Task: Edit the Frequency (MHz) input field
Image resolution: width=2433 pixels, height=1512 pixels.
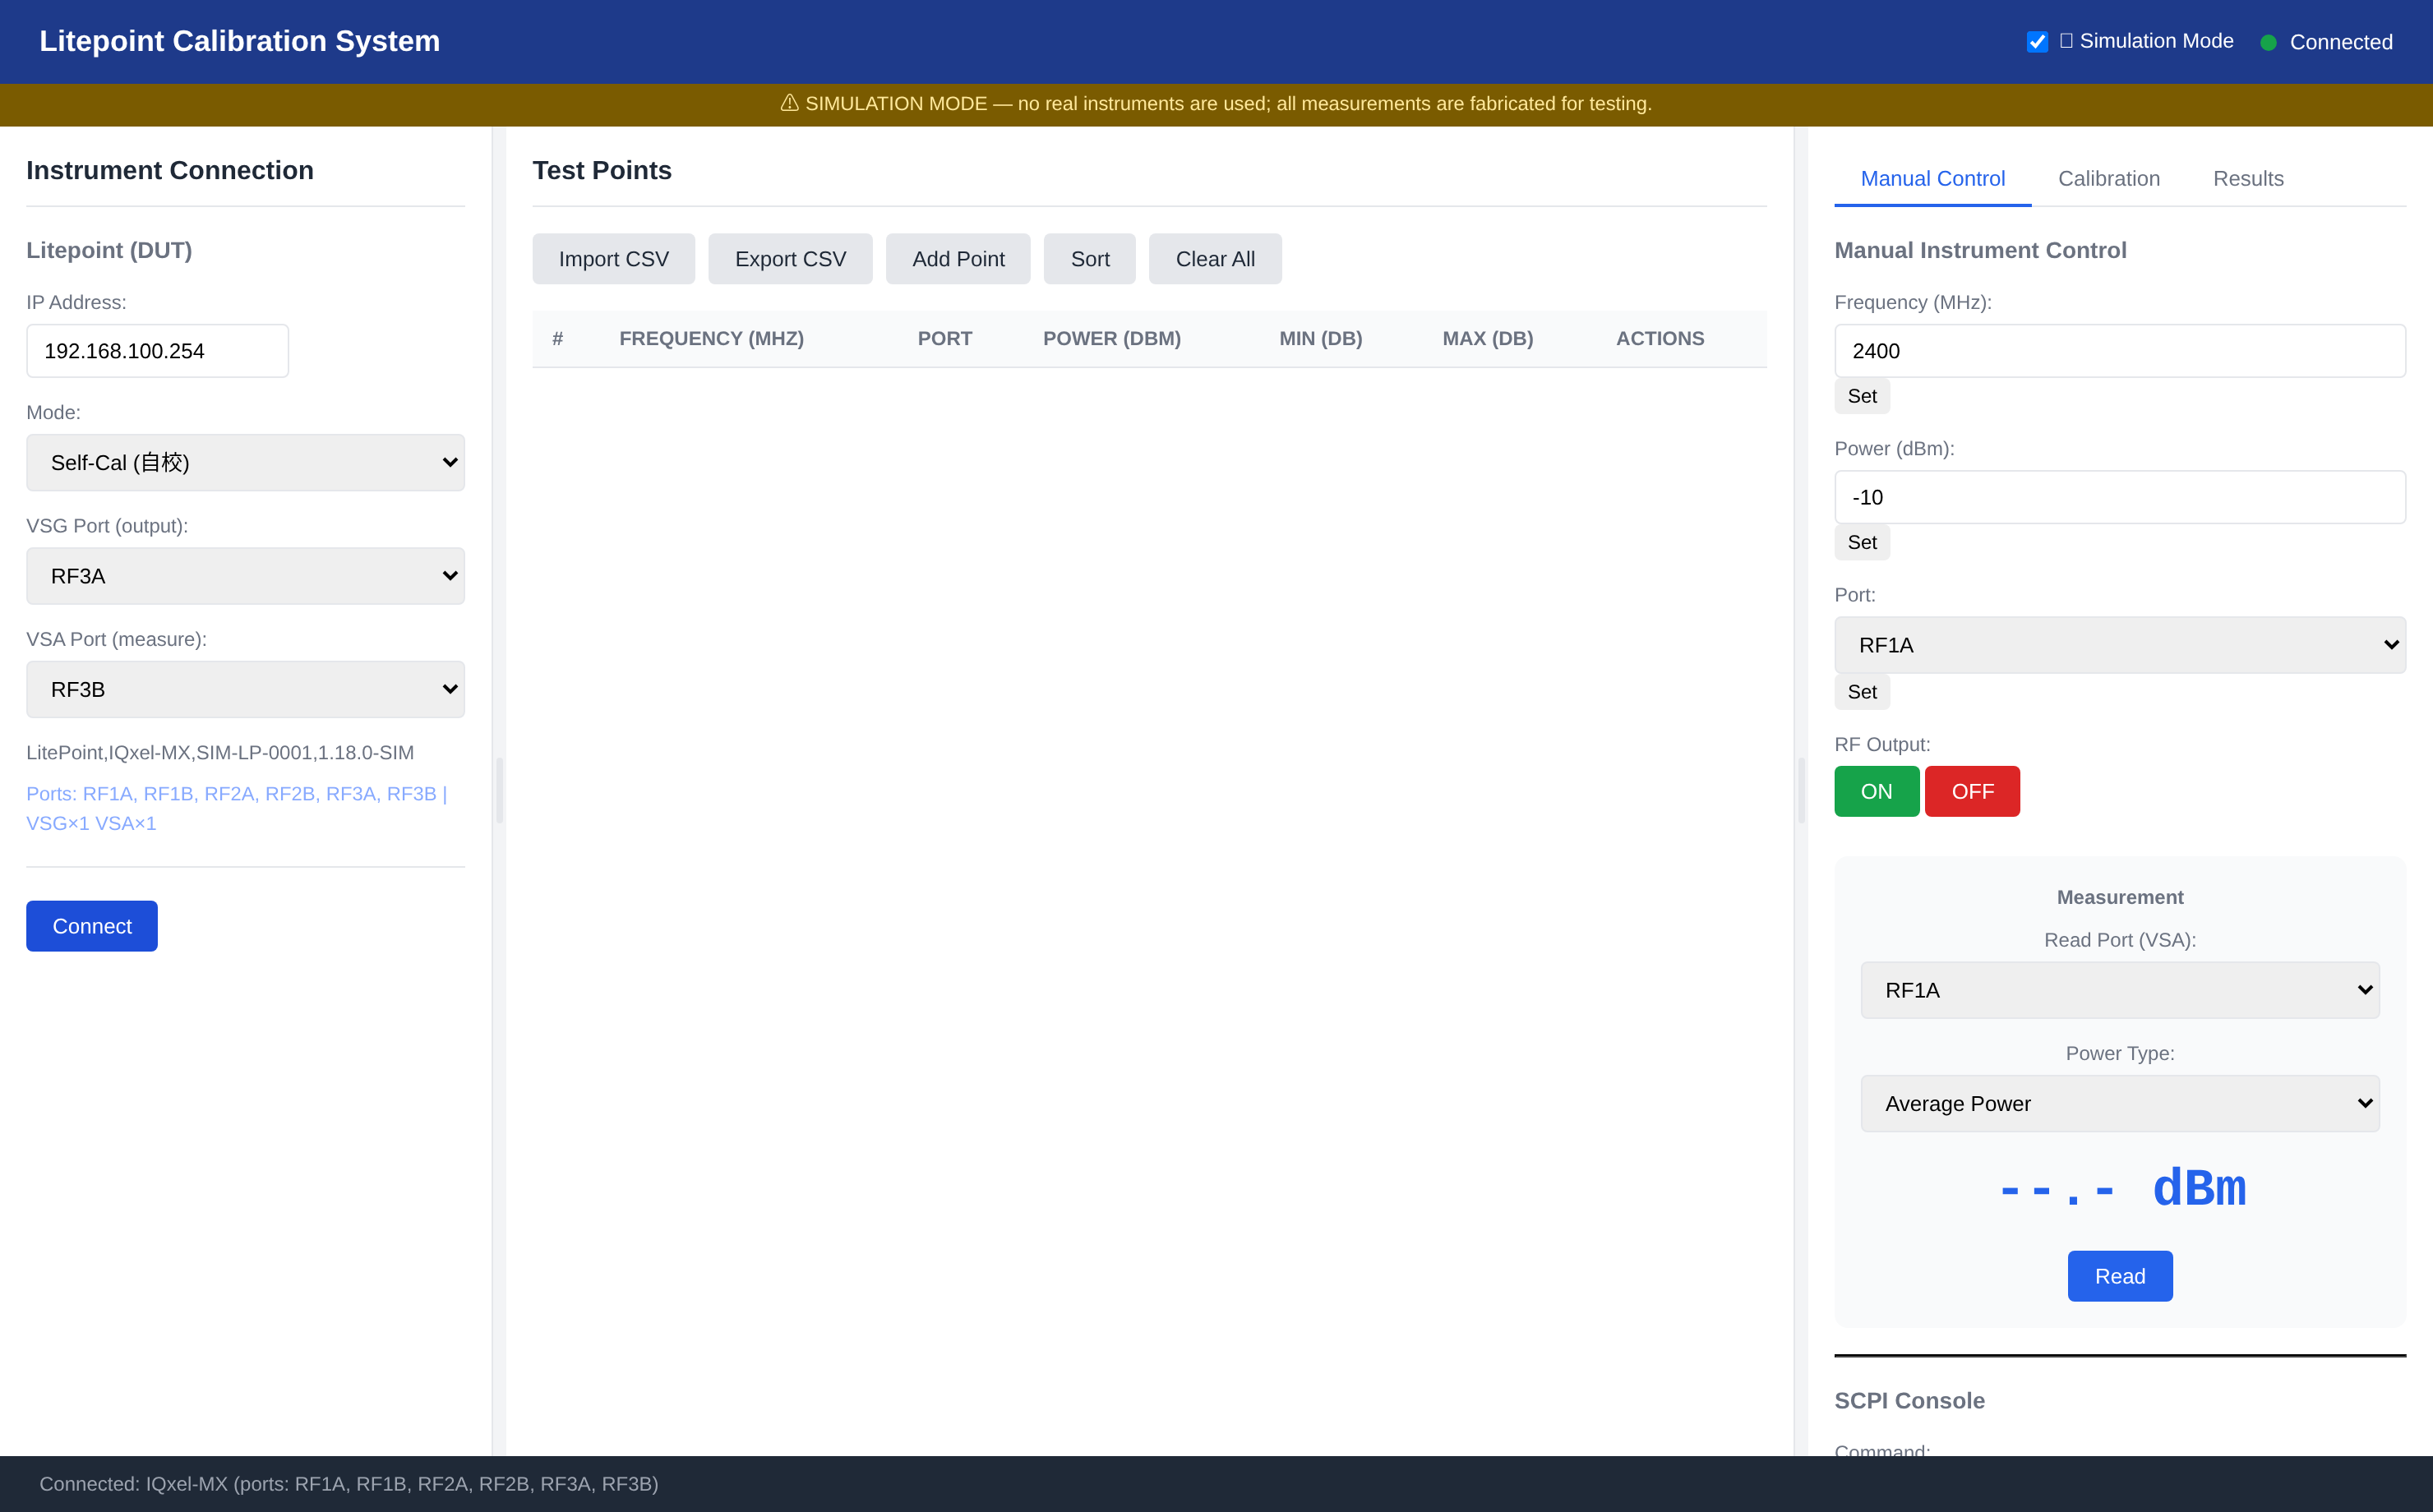Action: coord(2120,351)
